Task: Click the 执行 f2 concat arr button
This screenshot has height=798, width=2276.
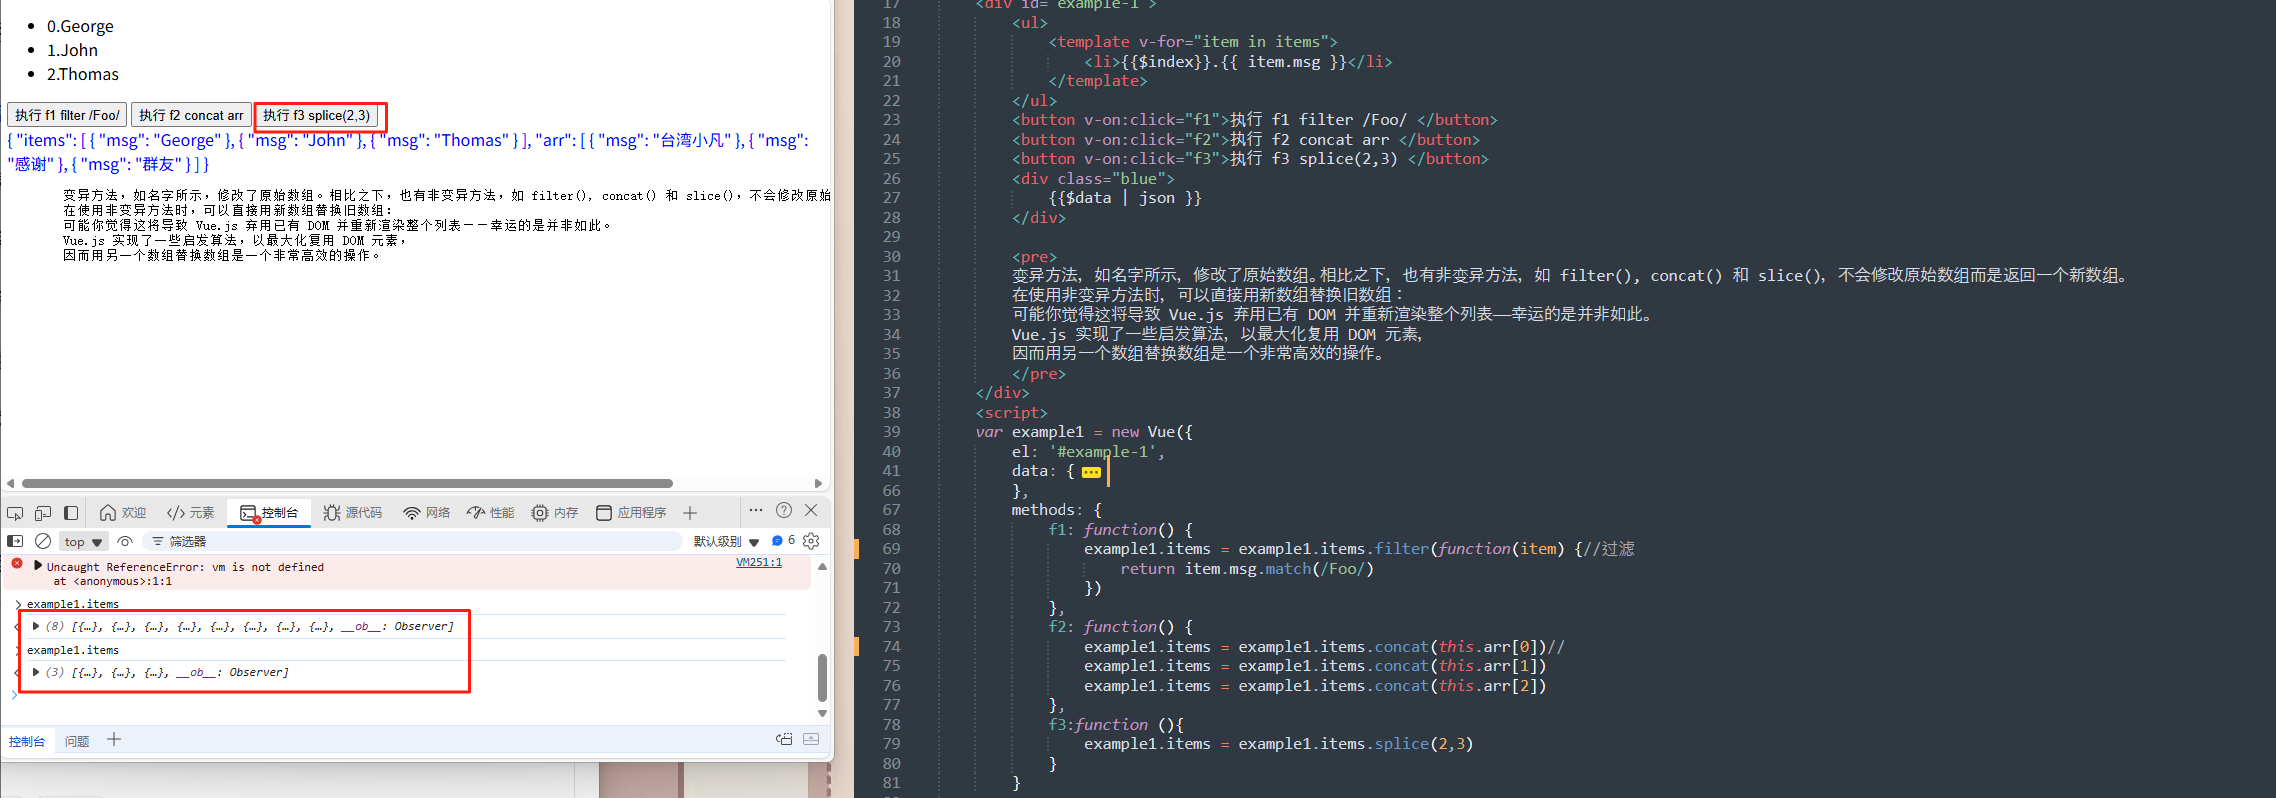Action: [x=191, y=115]
